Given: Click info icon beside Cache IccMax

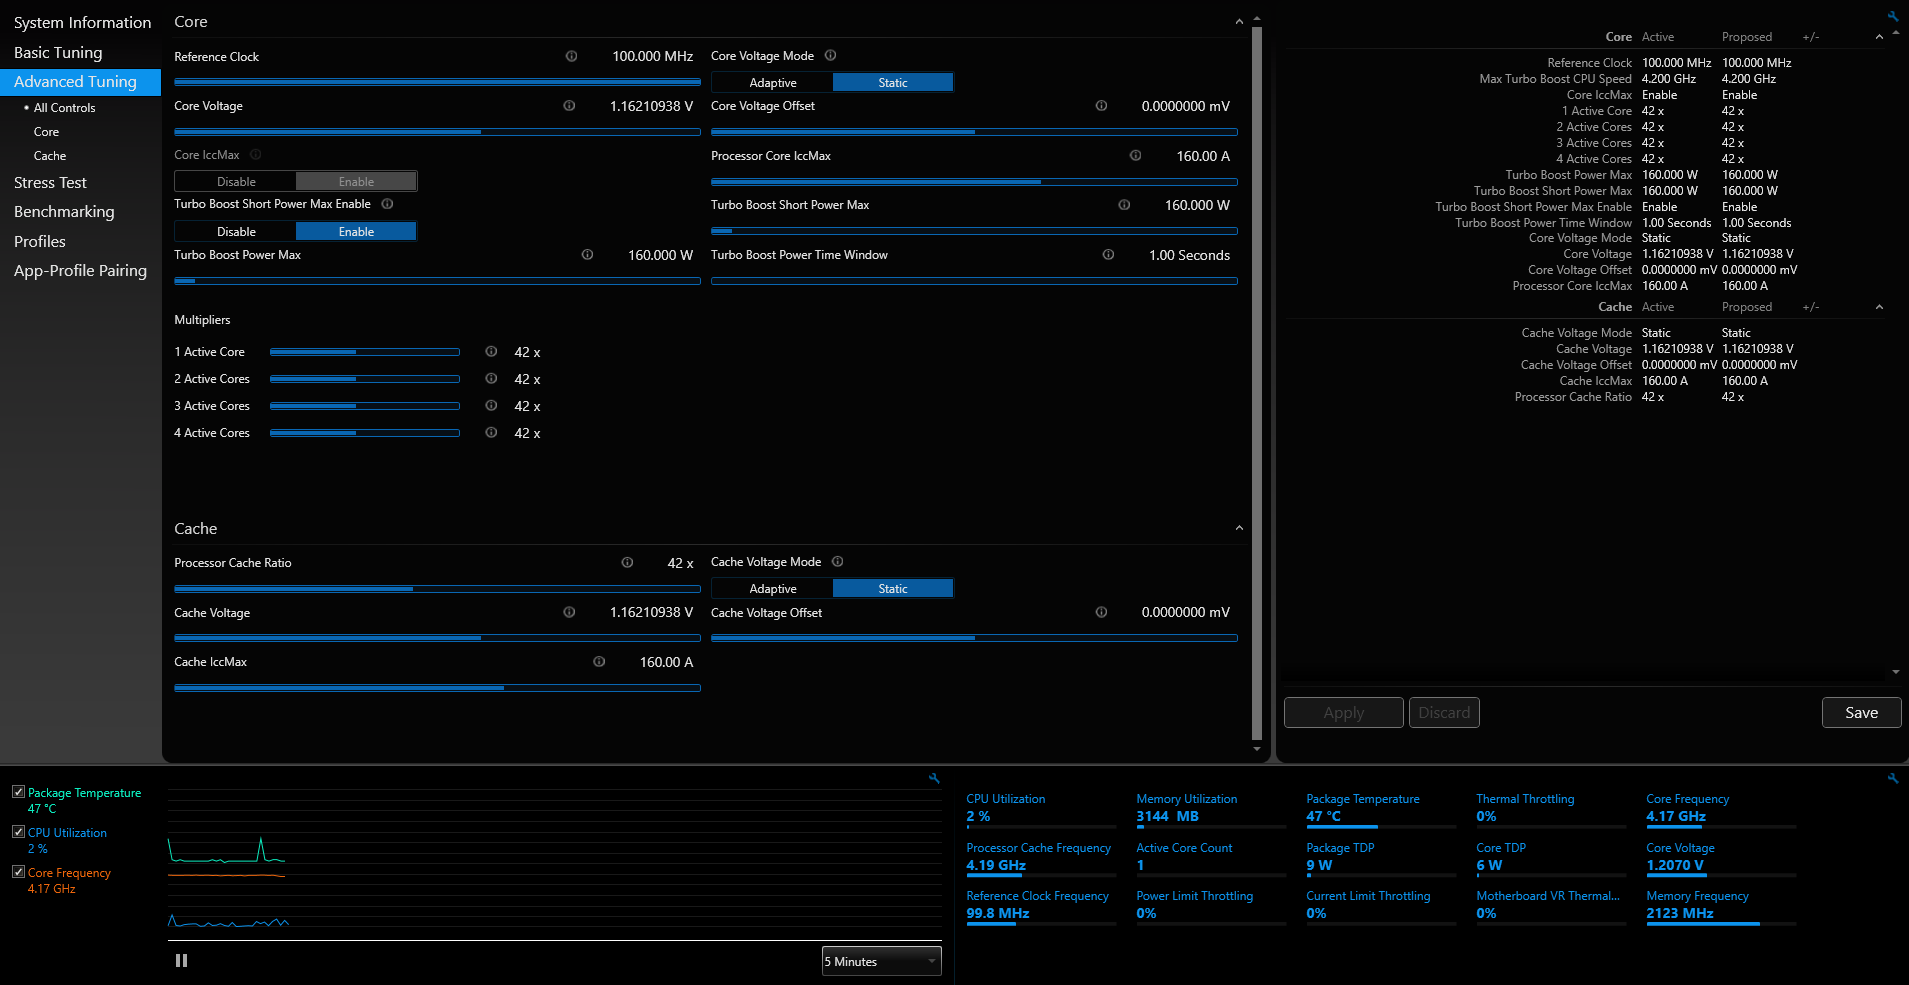Looking at the screenshot, I should pos(599,661).
